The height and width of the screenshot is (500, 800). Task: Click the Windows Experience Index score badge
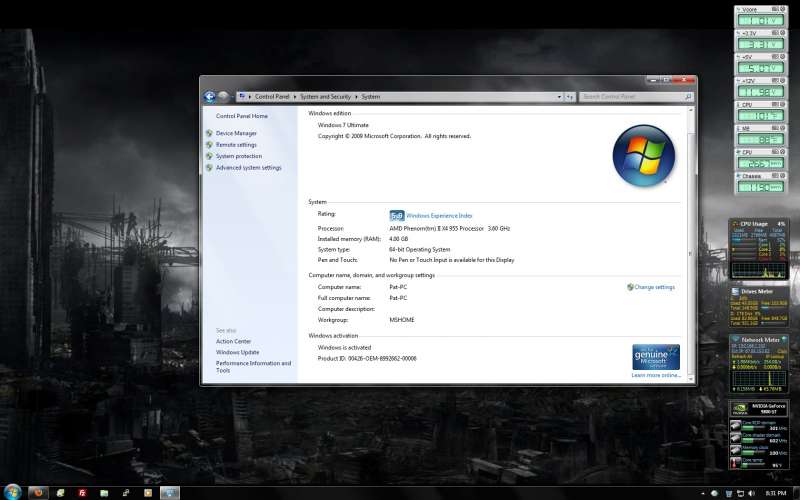click(397, 215)
